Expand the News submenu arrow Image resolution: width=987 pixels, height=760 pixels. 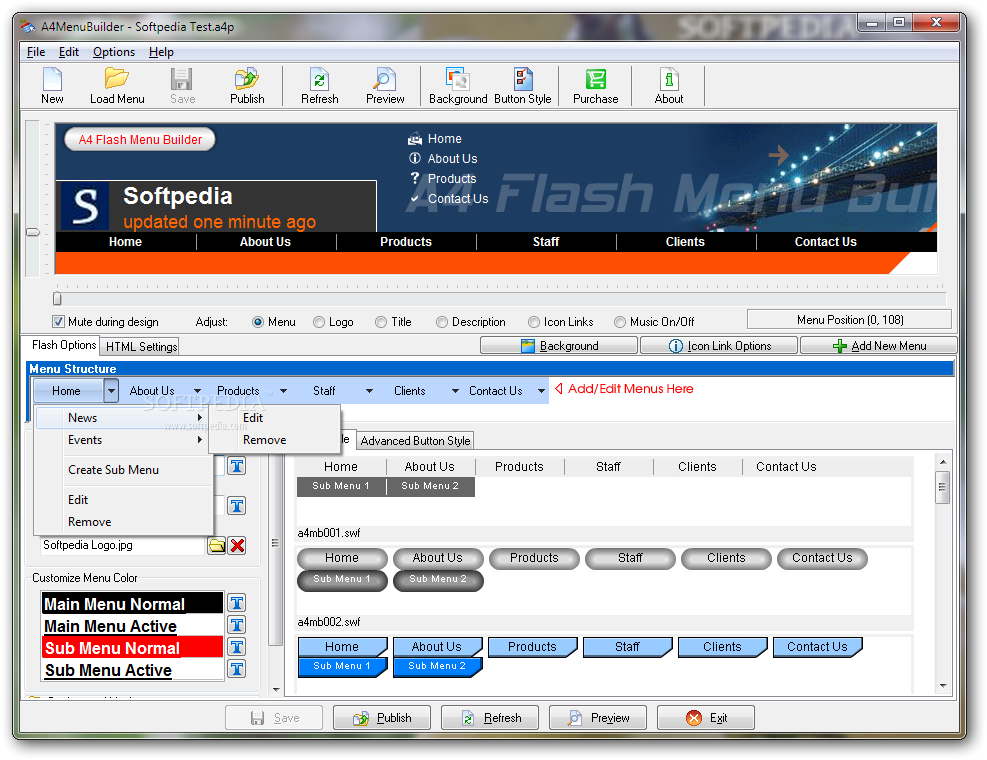(200, 417)
